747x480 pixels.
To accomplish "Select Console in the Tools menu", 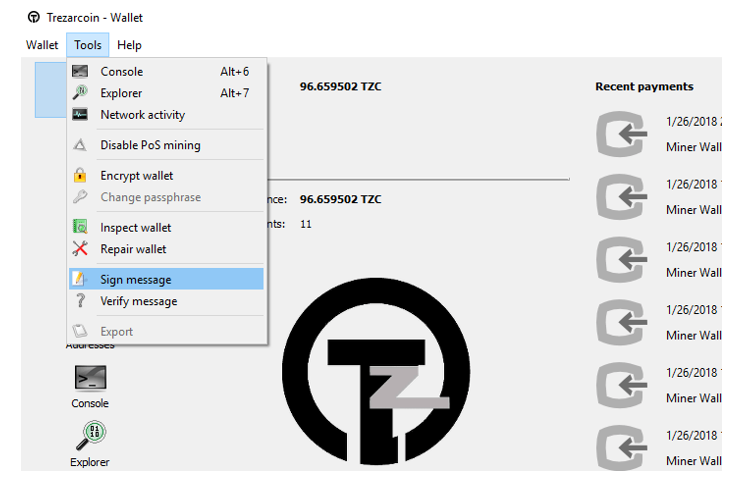I will click(x=166, y=72).
